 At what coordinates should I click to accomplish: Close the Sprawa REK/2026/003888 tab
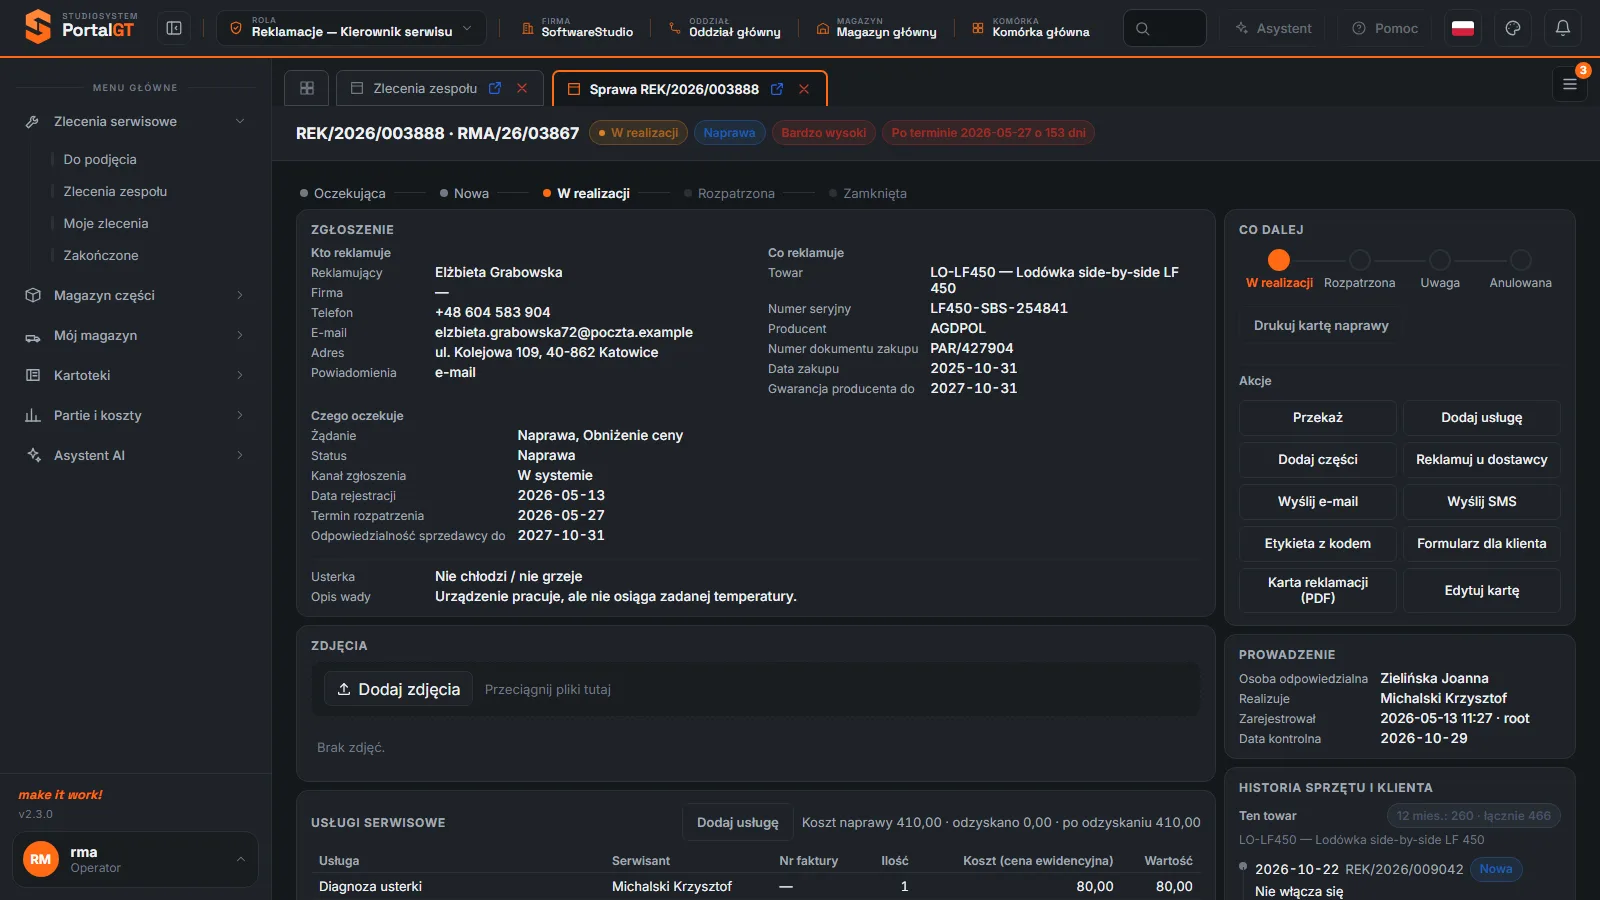804,89
